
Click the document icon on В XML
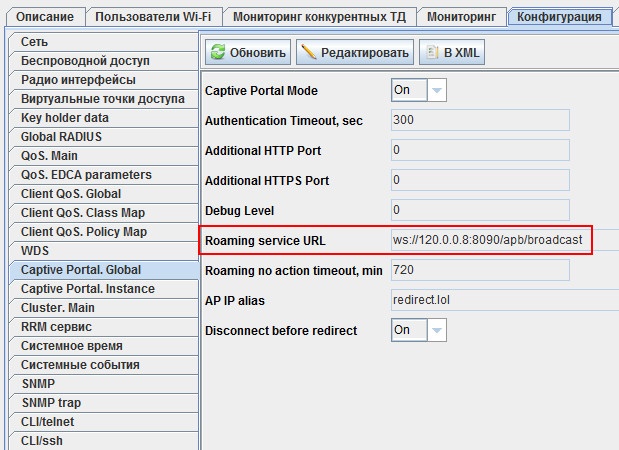(432, 53)
